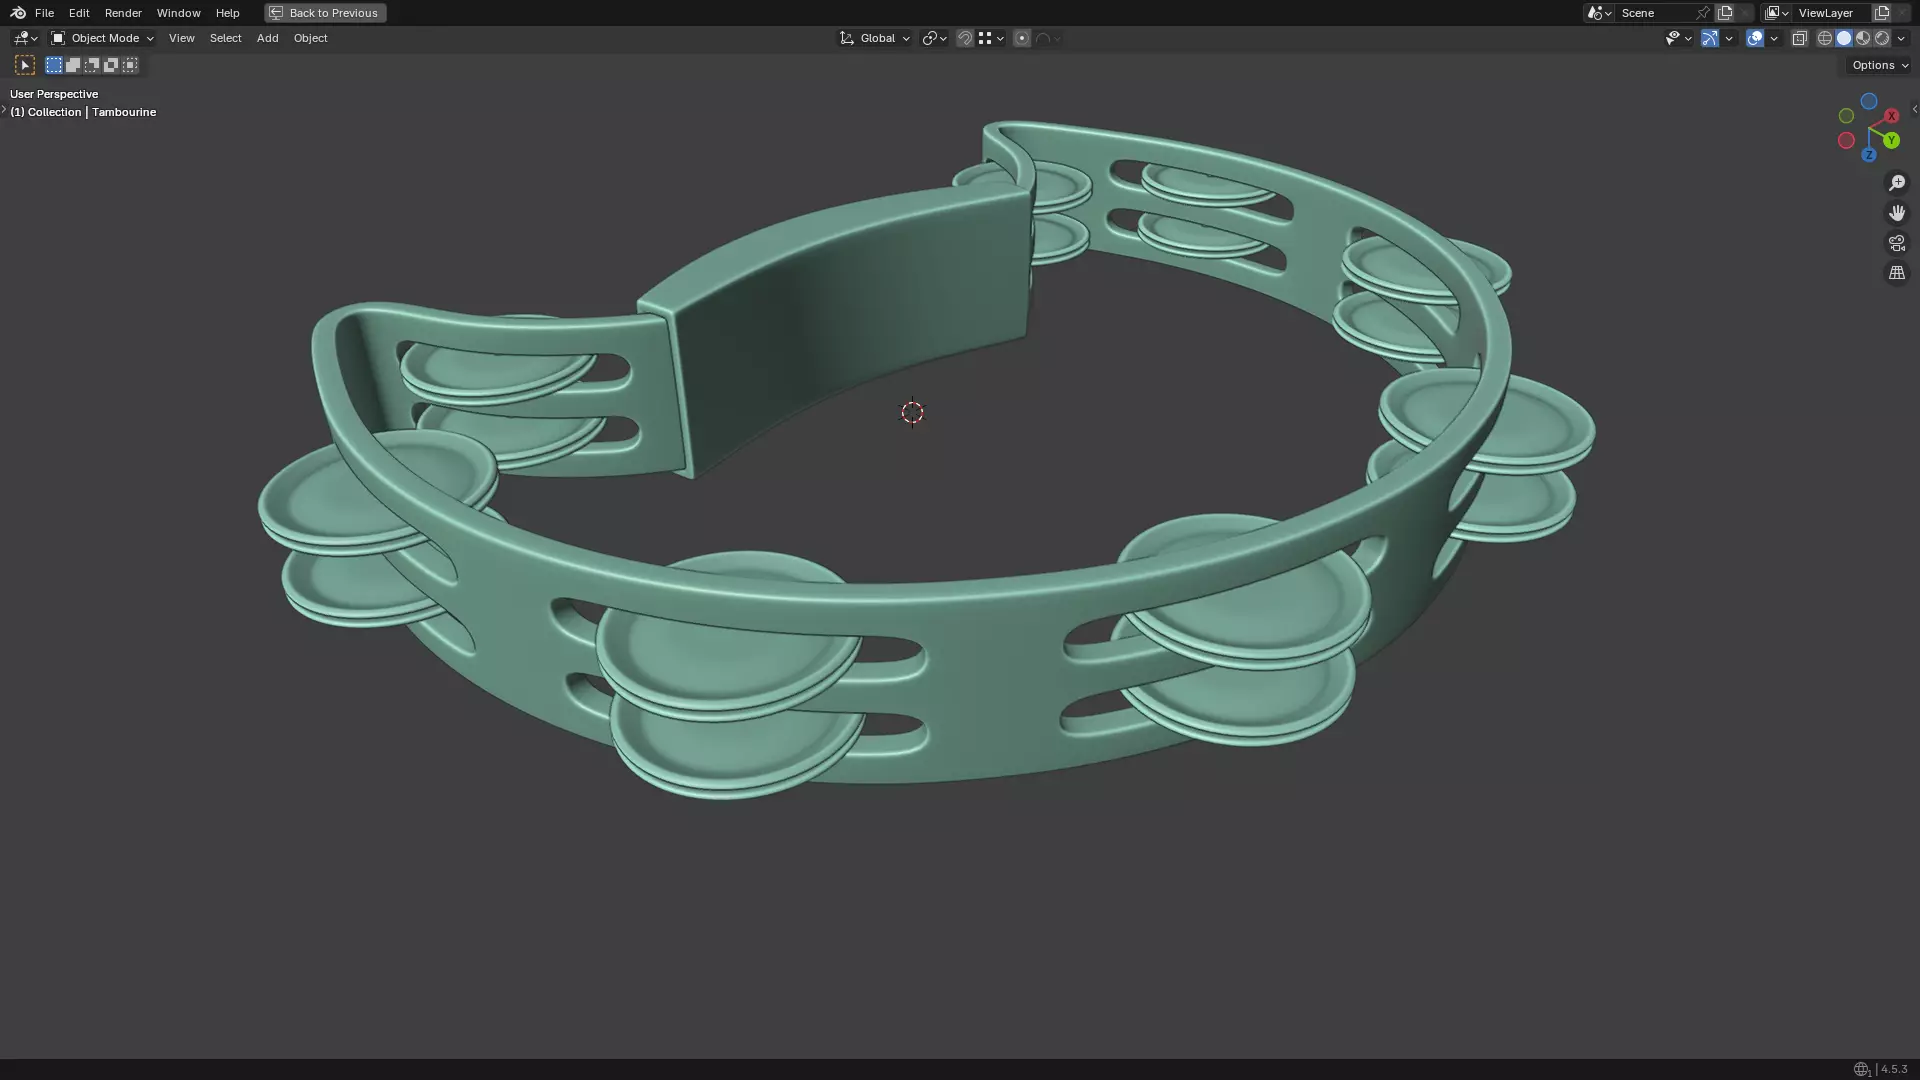Select rendered viewport shading mode
Screen dimensions: 1920x1080
[x=1882, y=38]
